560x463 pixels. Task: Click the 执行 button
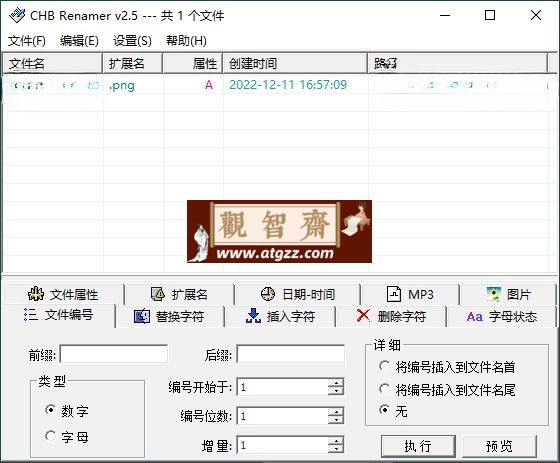[x=418, y=446]
